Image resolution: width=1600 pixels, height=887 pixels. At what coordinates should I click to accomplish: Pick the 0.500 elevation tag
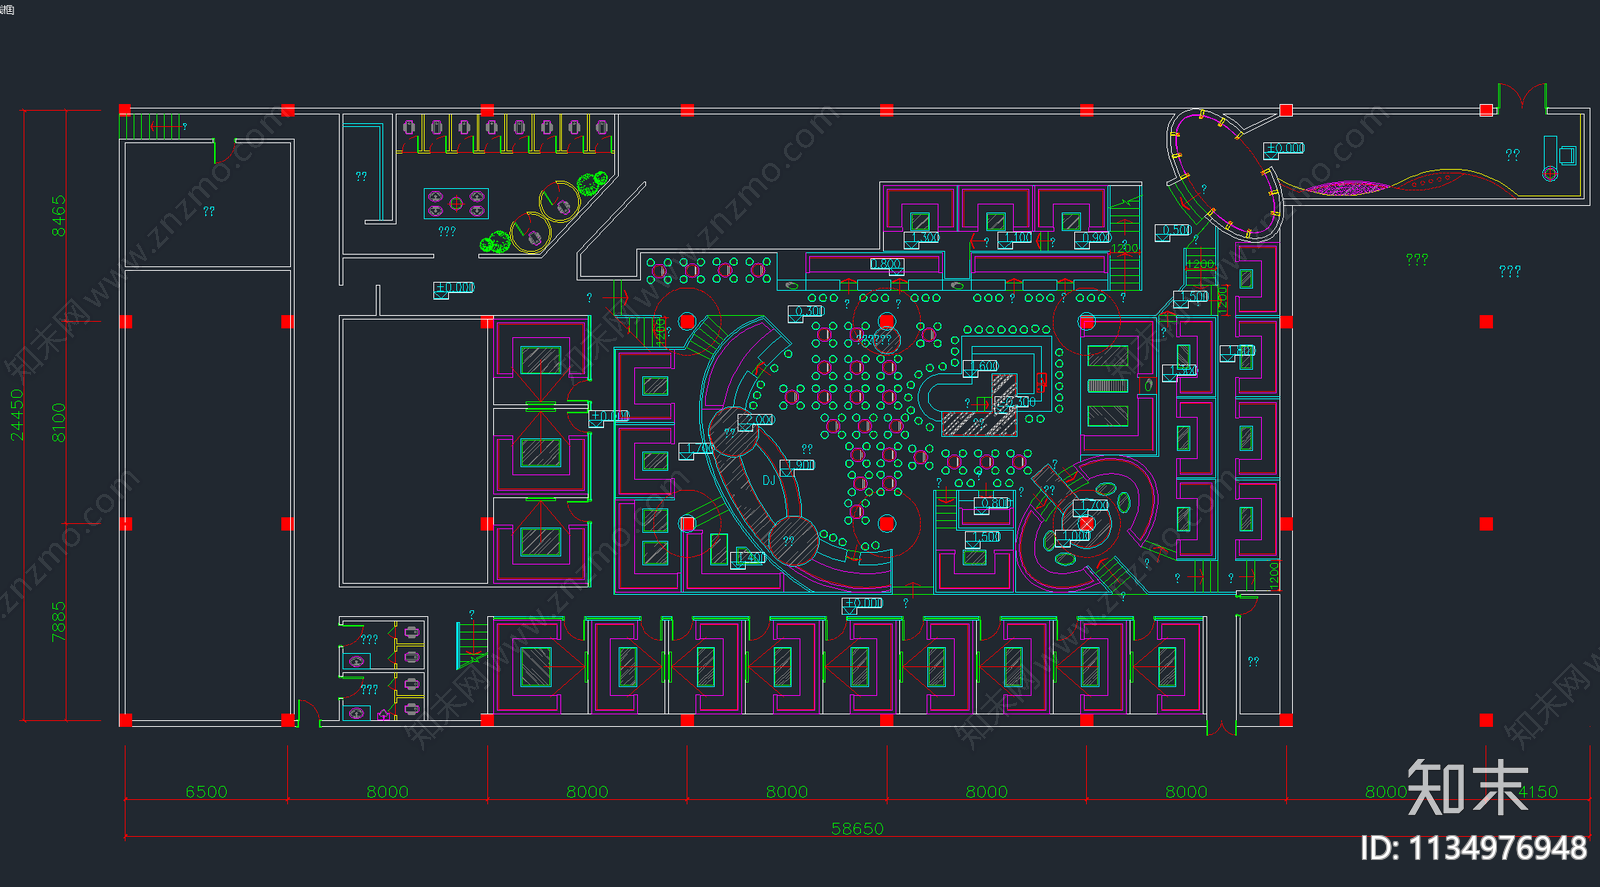[1172, 231]
